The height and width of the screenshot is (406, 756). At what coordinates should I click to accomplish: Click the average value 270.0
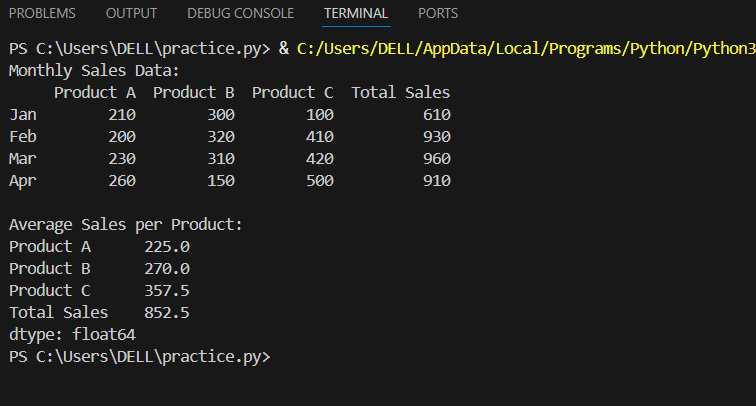(x=167, y=269)
